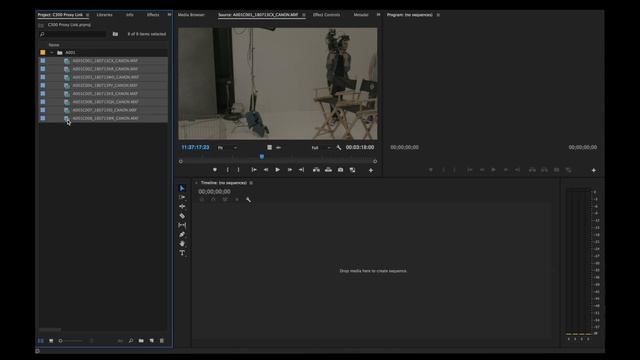Select the Ripple Edit tool
The height and width of the screenshot is (360, 640).
tap(182, 207)
